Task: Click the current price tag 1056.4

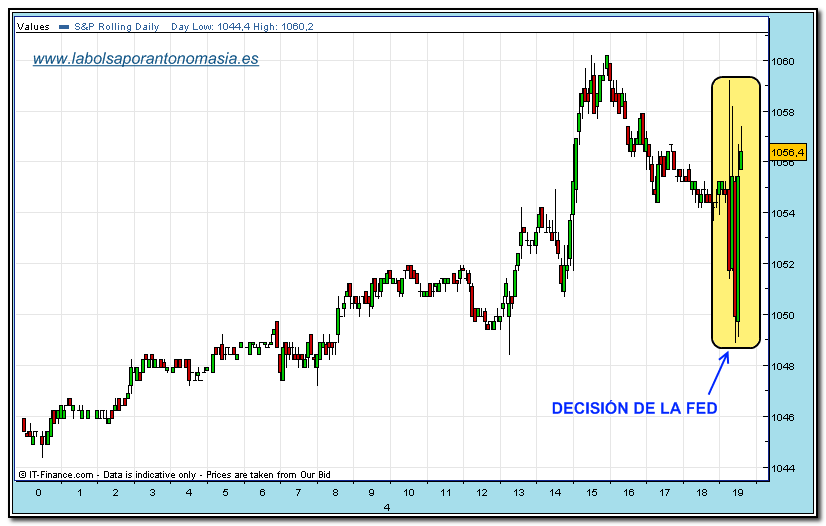Action: (787, 153)
